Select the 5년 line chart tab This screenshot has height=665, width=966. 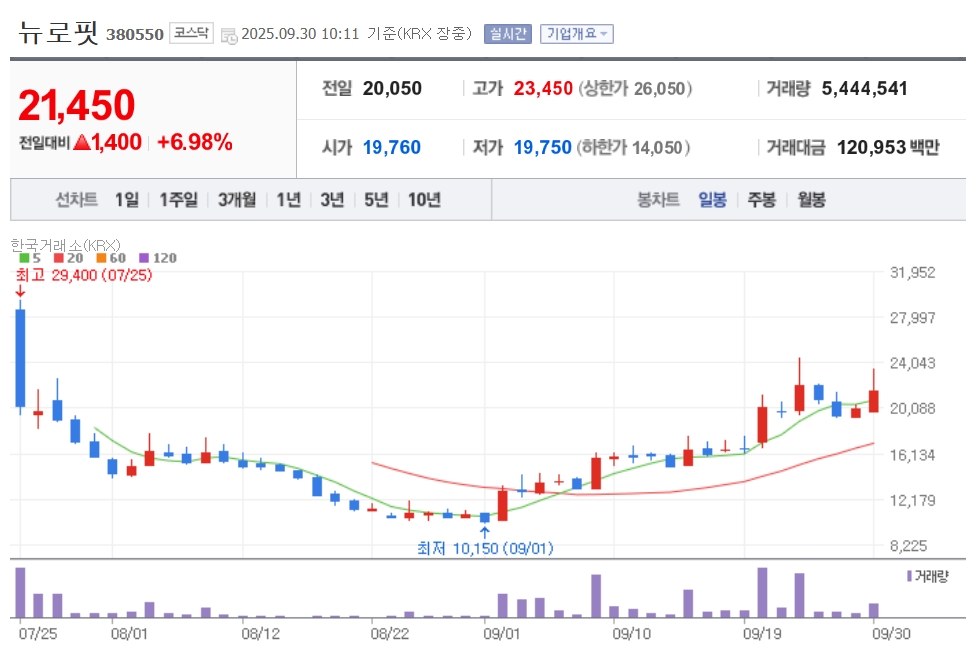[x=376, y=200]
